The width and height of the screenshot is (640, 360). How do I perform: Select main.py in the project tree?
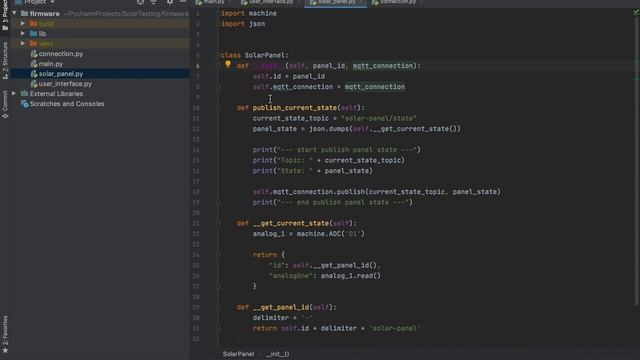point(51,64)
